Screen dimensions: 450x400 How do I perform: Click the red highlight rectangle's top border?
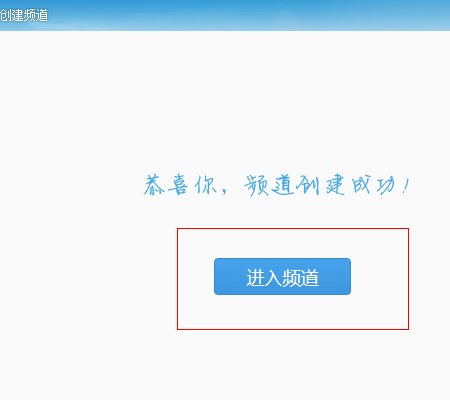point(293,229)
